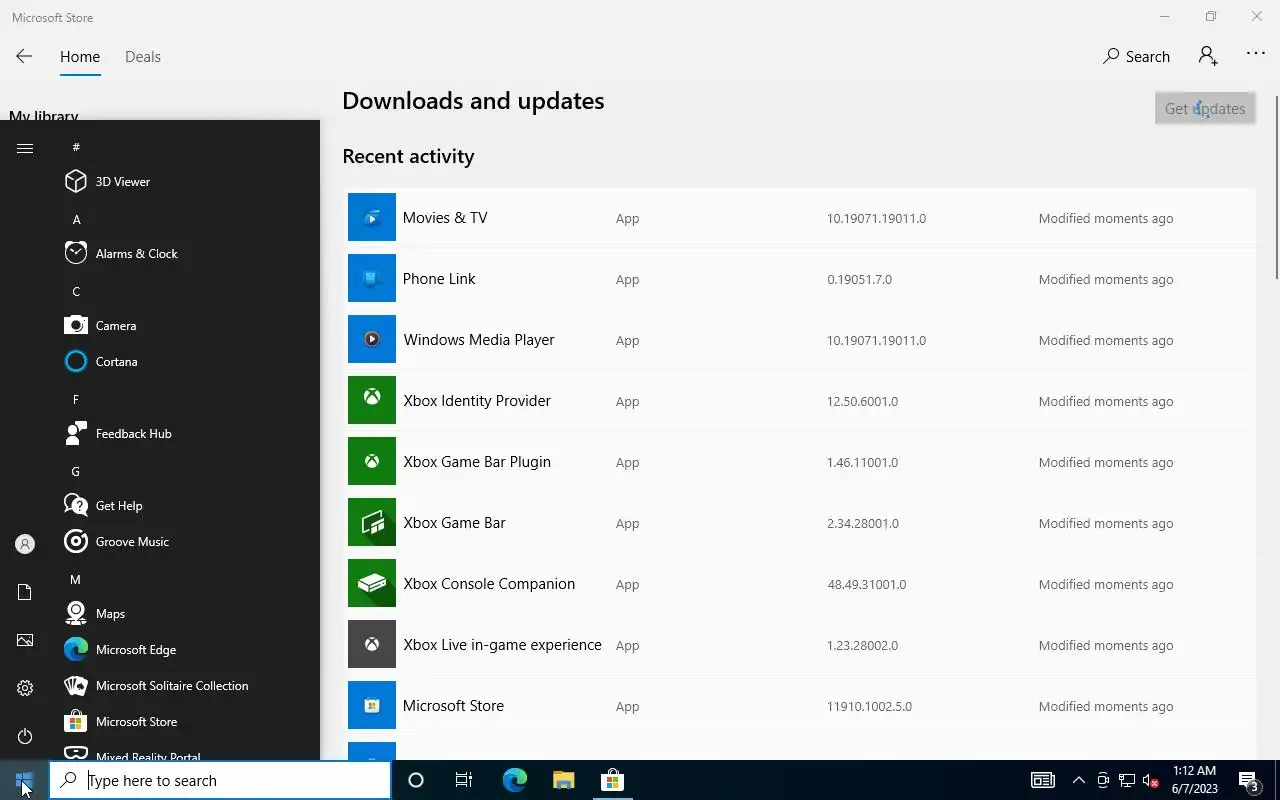
Task: Open Documents from the Start sidebar
Action: coord(25,592)
